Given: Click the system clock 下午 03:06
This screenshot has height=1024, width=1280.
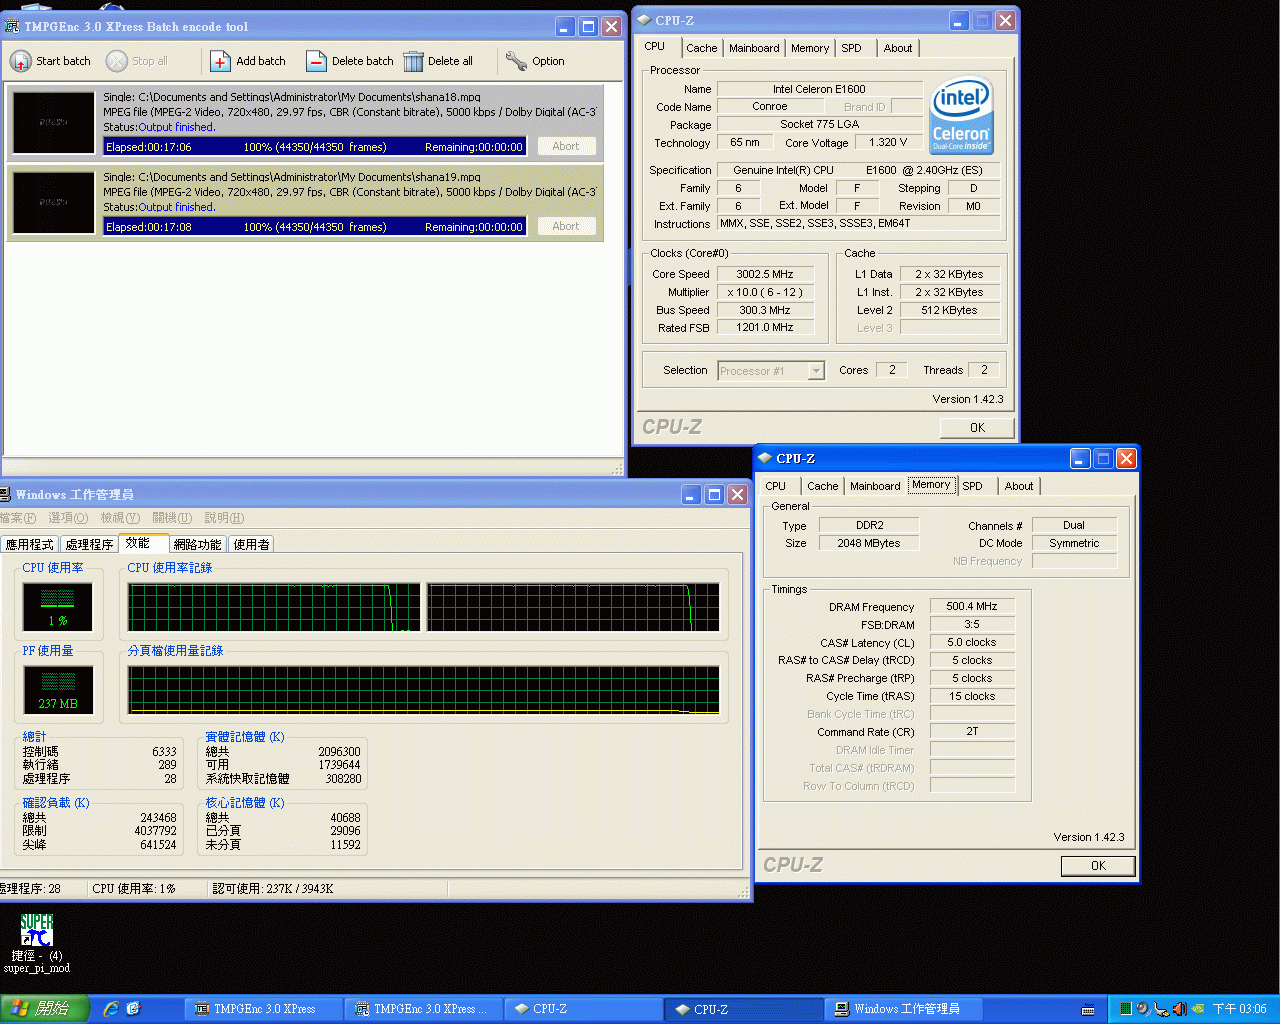Looking at the screenshot, I should pos(1239,1009).
